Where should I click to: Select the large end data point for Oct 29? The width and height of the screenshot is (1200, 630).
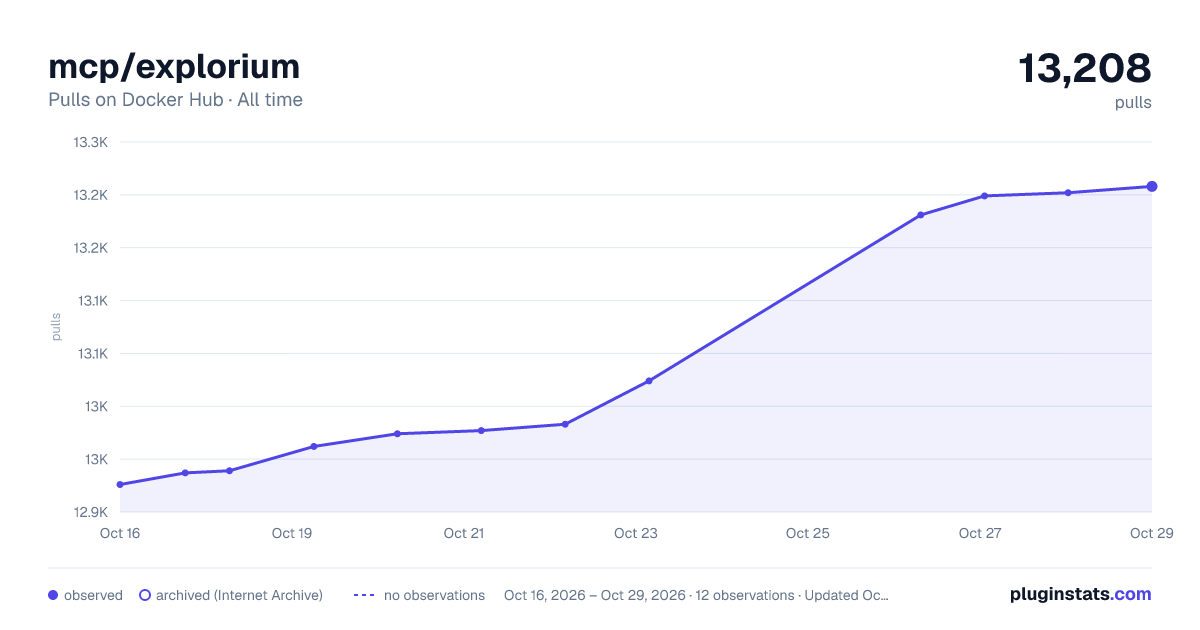click(1152, 186)
